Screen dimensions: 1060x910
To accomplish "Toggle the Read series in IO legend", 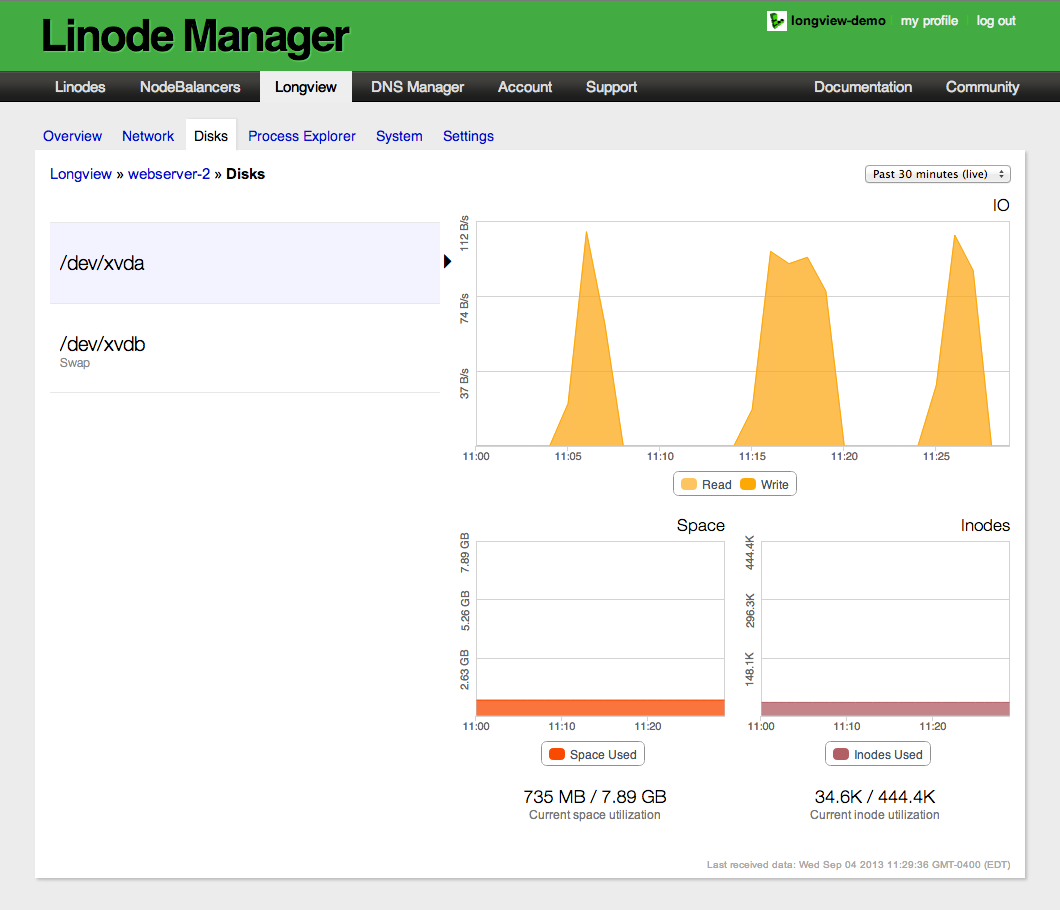I will tap(706, 485).
